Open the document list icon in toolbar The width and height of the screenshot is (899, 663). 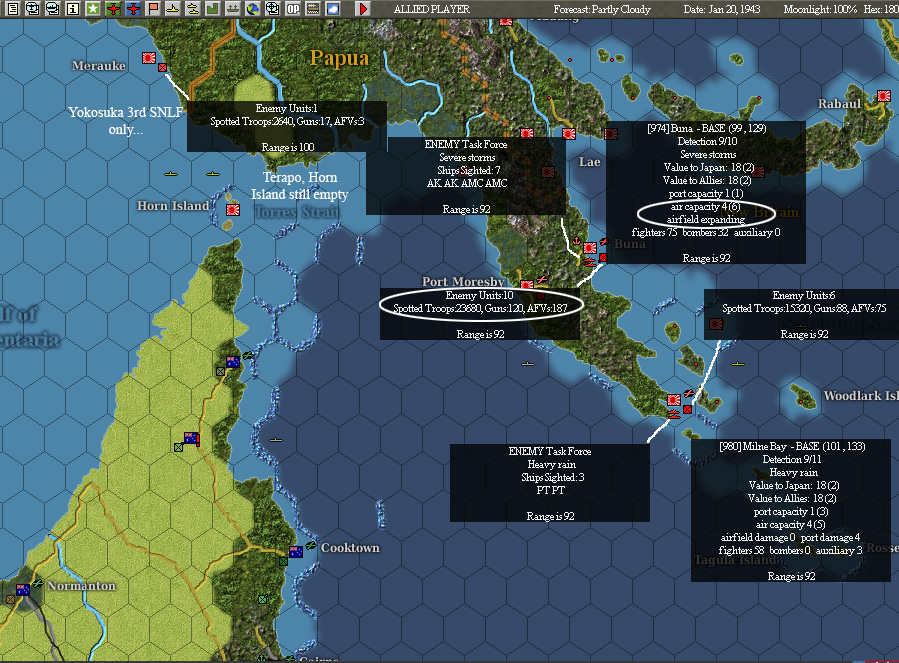coord(12,9)
